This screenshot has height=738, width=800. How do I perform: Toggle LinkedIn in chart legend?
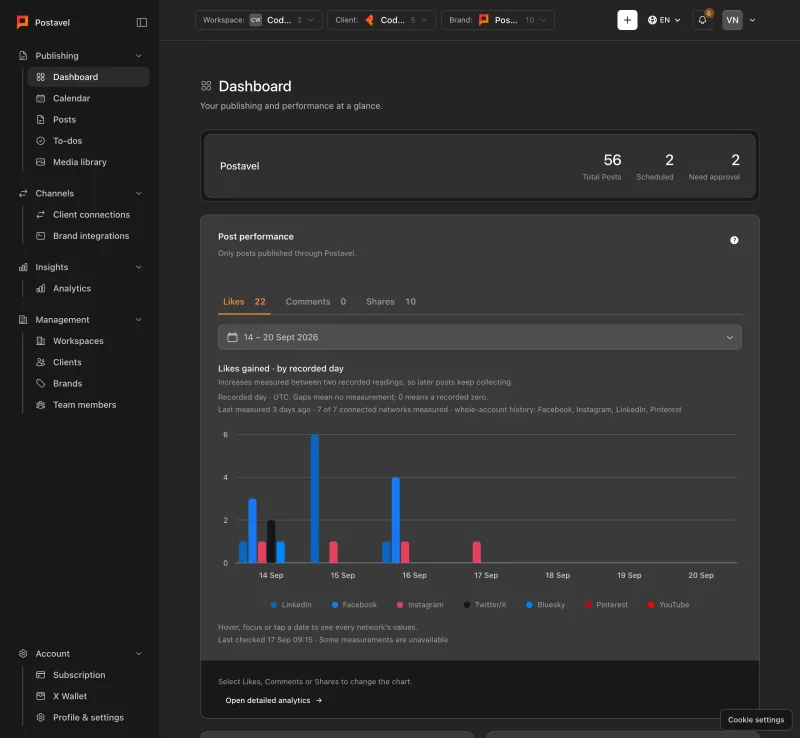point(291,605)
